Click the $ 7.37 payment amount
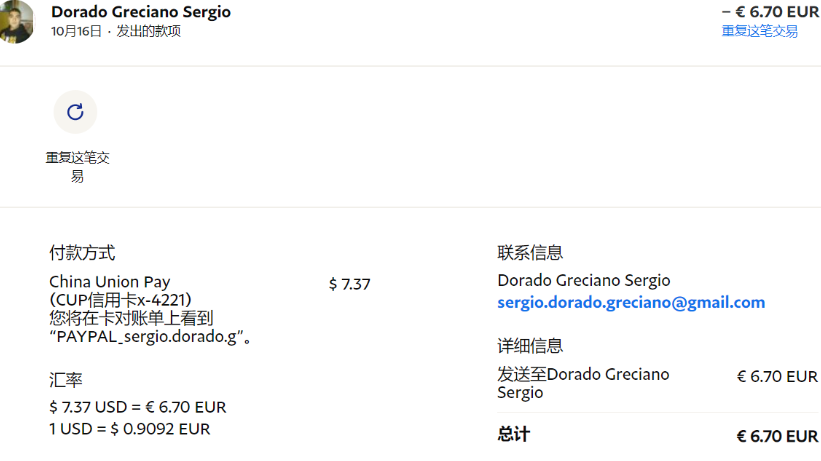The height and width of the screenshot is (461, 821). pos(349,284)
